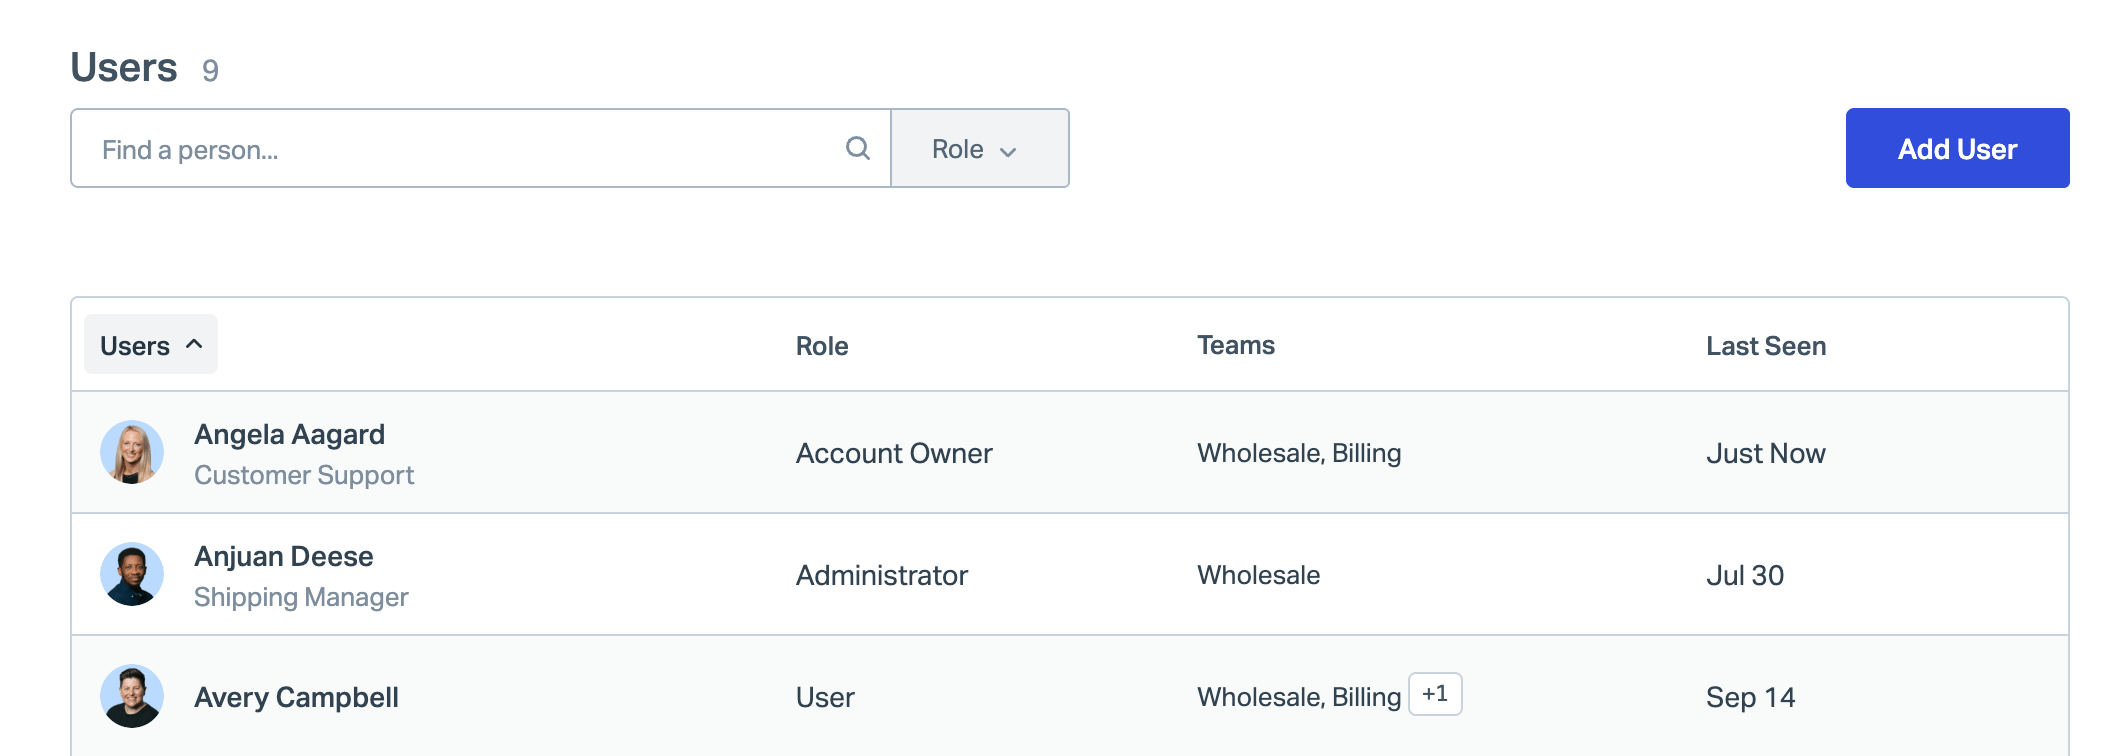Click Angela Aagard's avatar photo
2126x756 pixels.
coord(132,452)
